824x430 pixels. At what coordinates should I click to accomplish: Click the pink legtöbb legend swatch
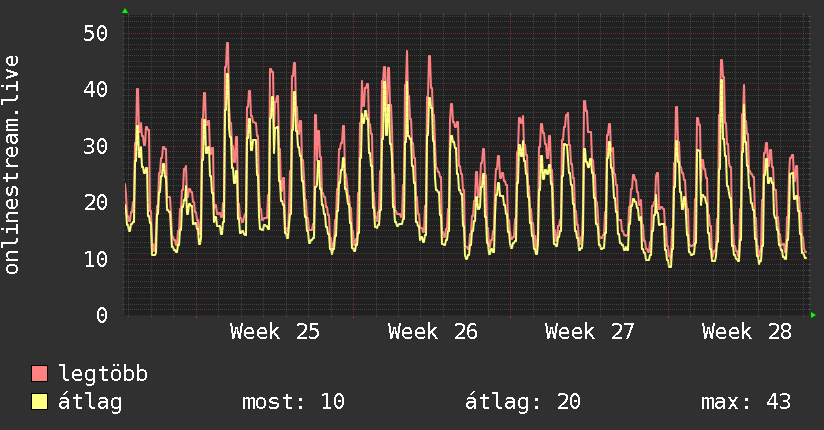(39, 373)
